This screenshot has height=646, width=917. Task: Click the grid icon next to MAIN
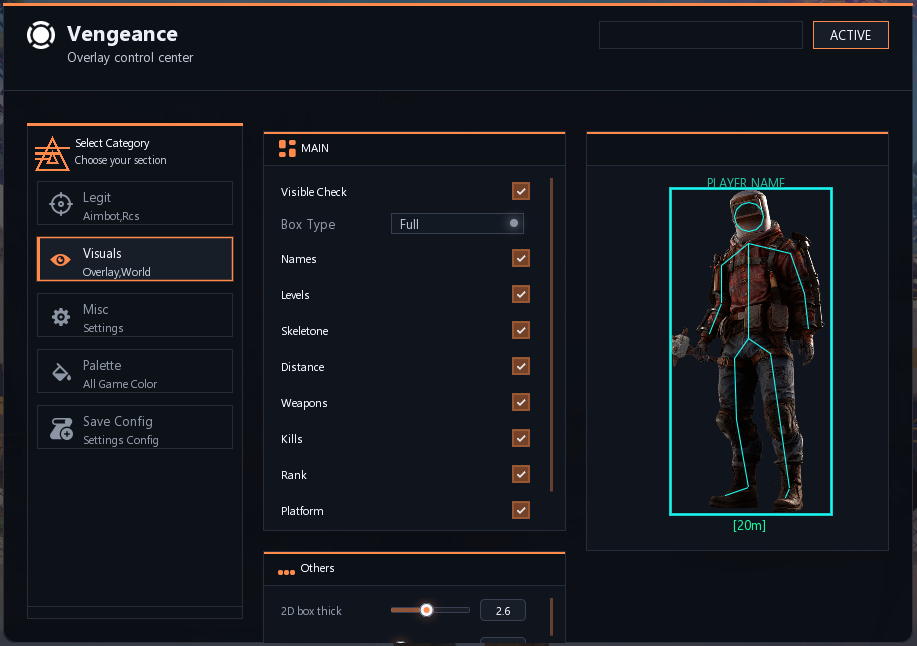tap(287, 148)
